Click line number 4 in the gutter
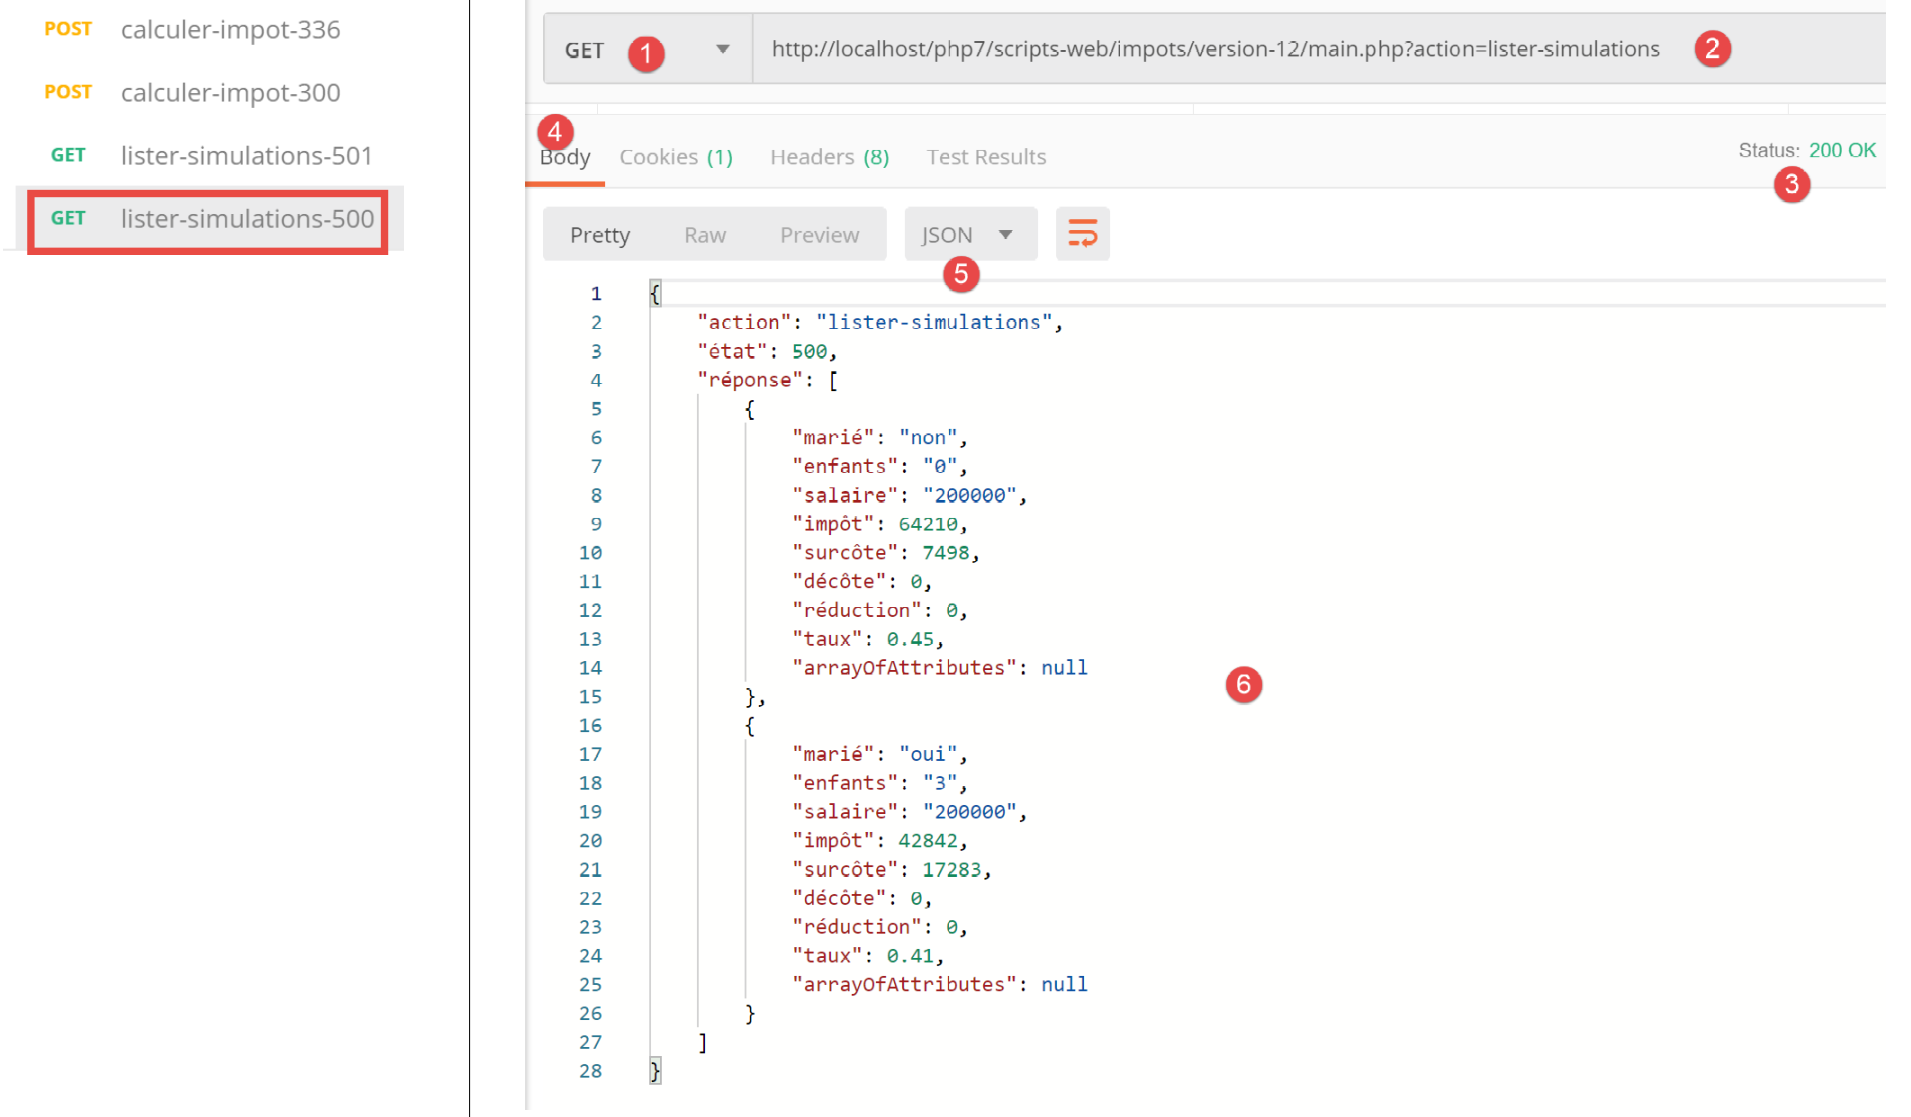1911x1117 pixels. pyautogui.click(x=595, y=380)
